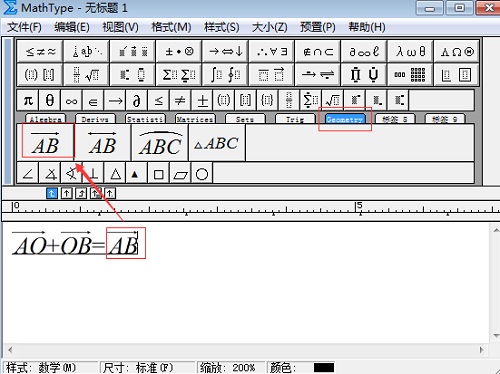Insert the right arrow from small bar

coord(115,100)
